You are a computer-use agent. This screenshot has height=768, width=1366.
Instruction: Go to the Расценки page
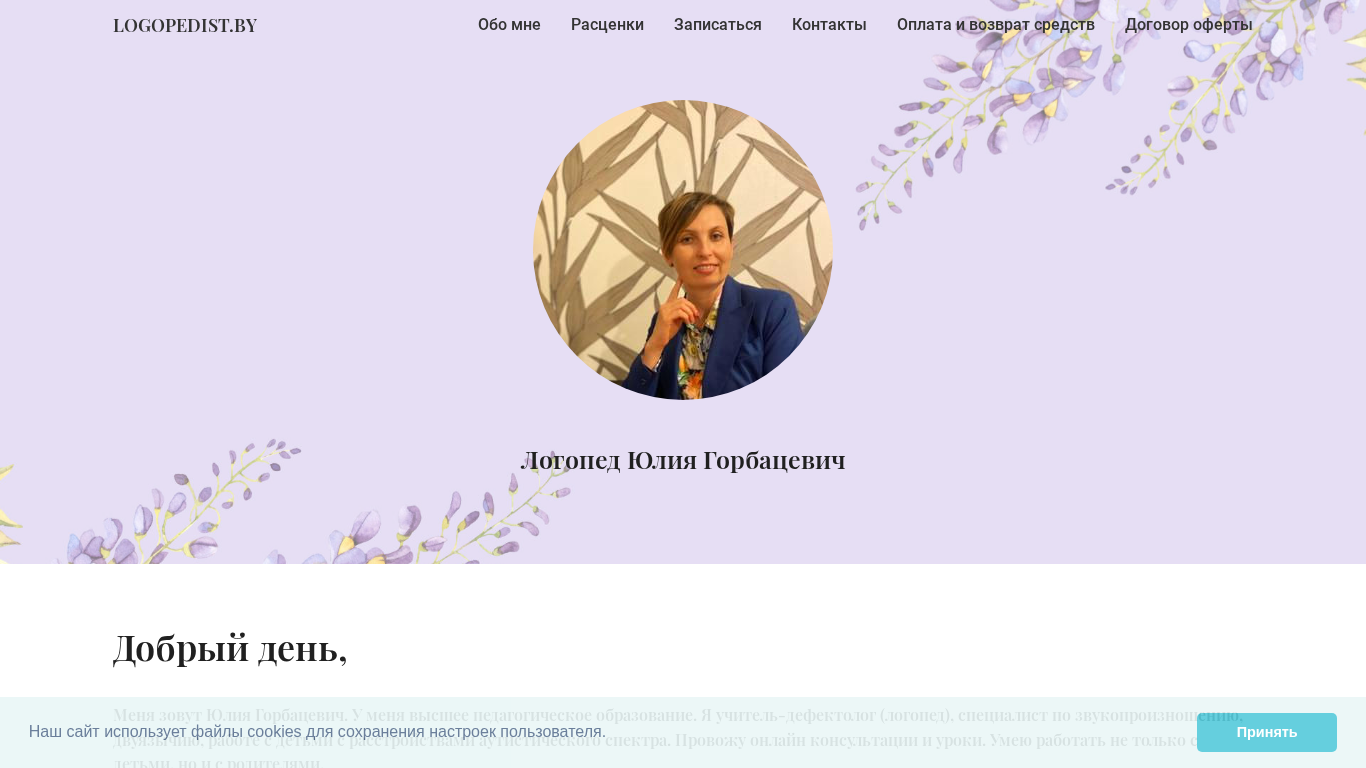[607, 25]
